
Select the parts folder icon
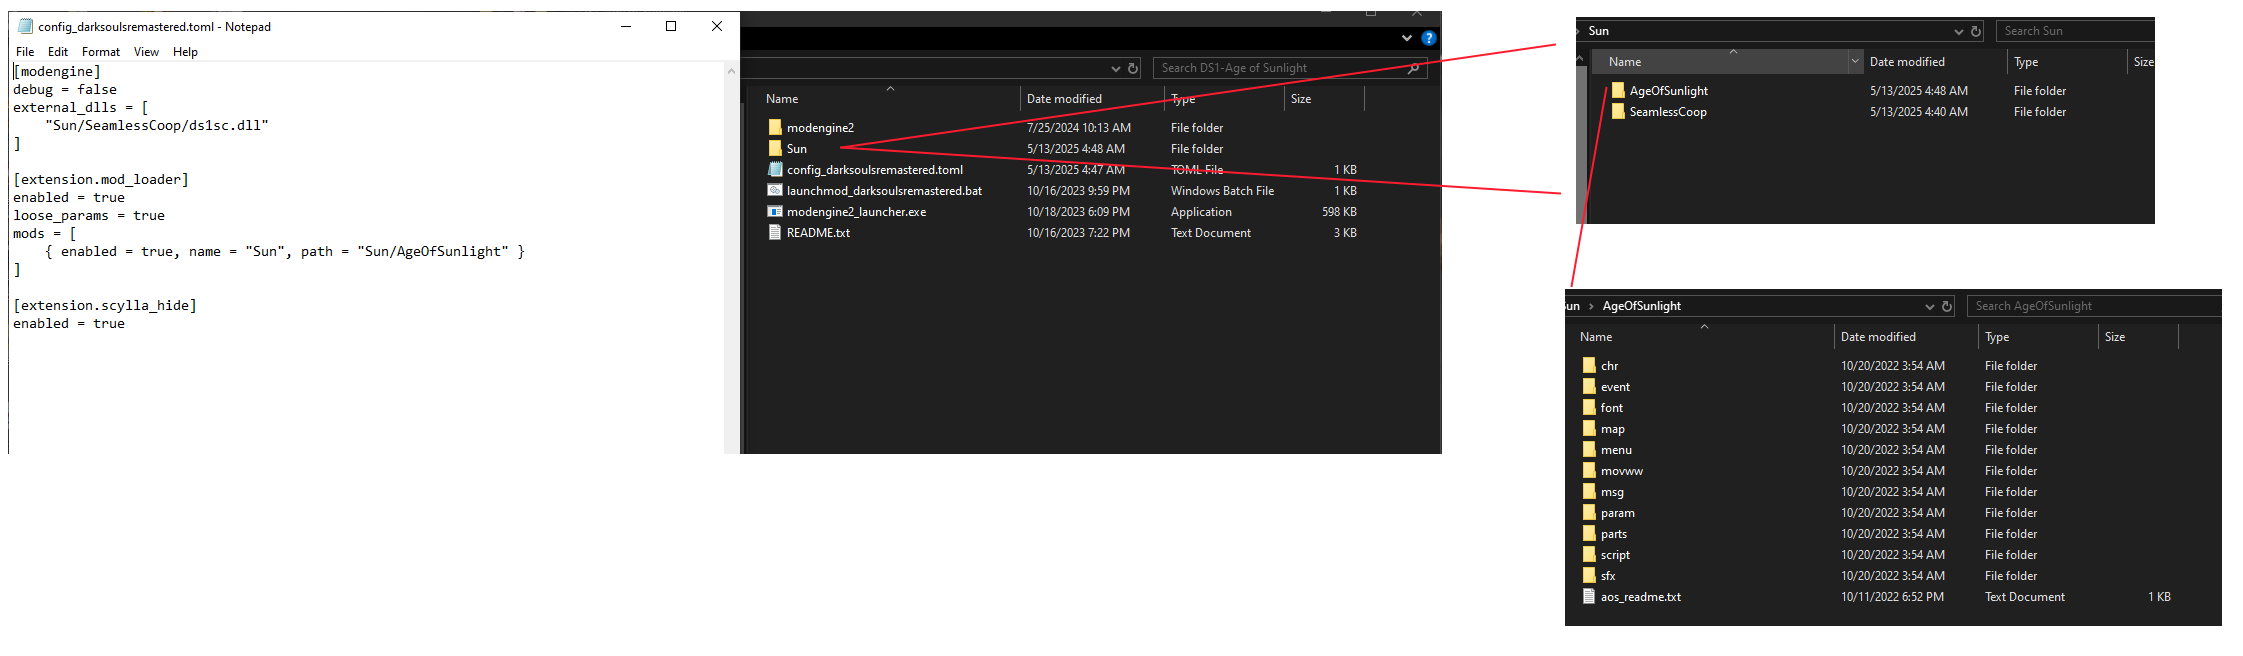coord(1589,533)
